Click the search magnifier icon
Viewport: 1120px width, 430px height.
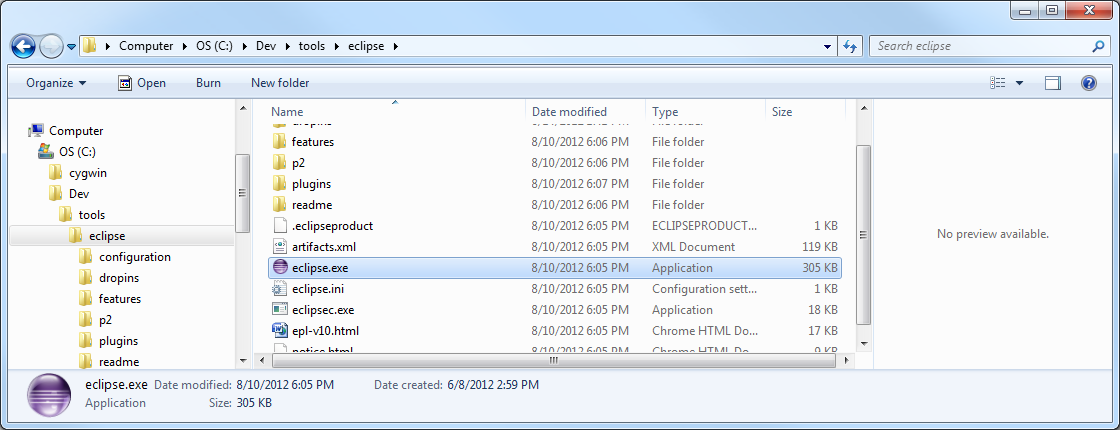coord(1098,46)
